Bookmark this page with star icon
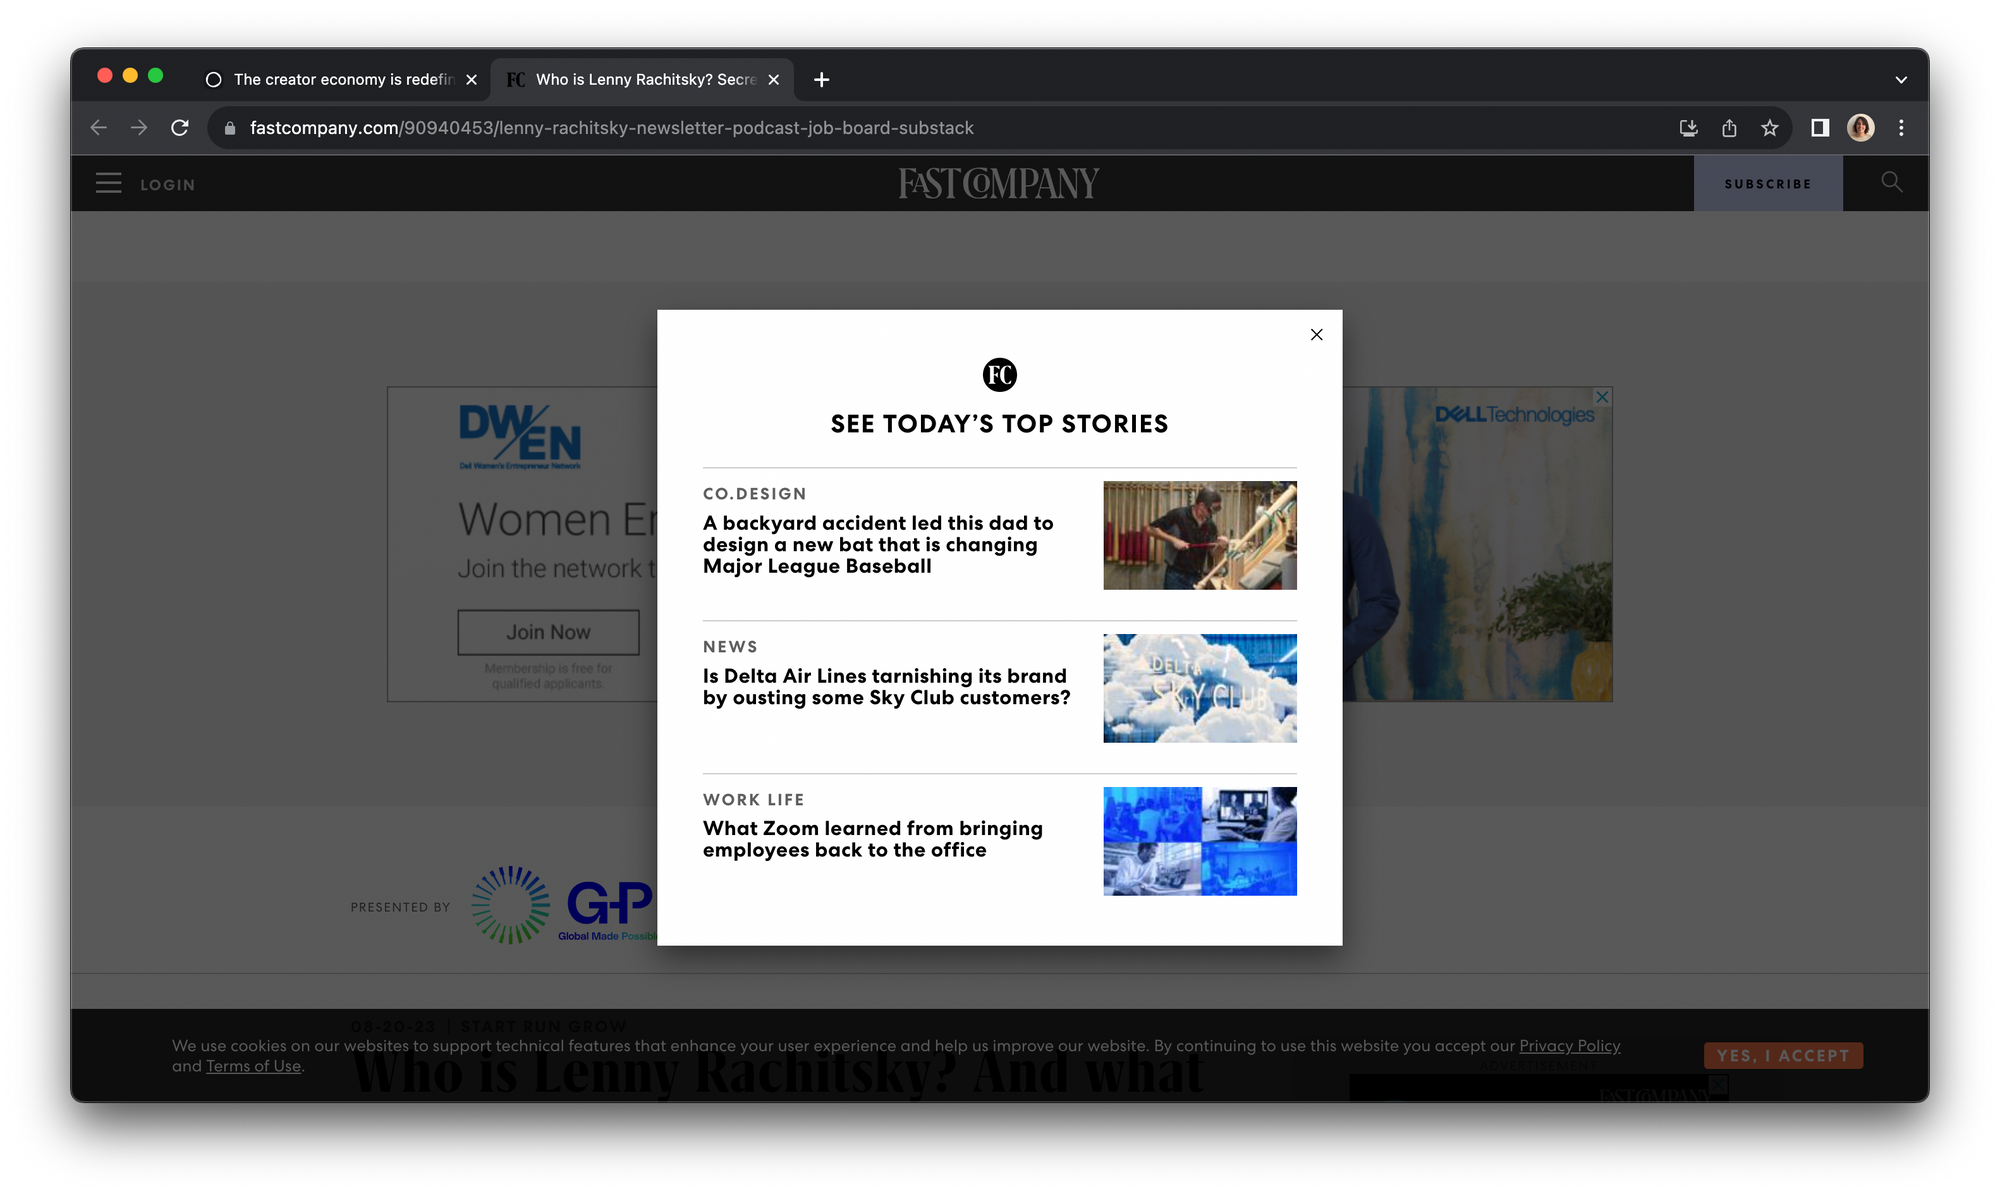This screenshot has height=1196, width=2000. (x=1770, y=128)
